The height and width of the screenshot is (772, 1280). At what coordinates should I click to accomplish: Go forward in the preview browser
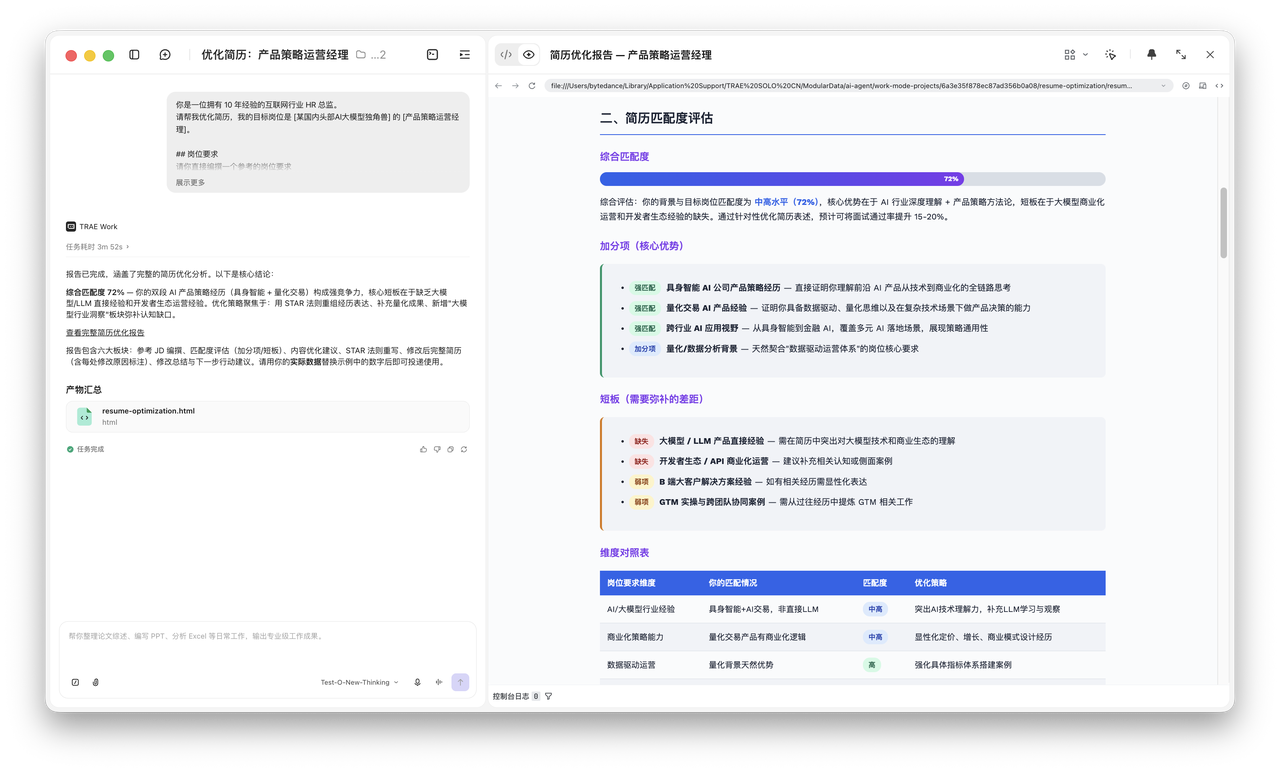click(515, 86)
